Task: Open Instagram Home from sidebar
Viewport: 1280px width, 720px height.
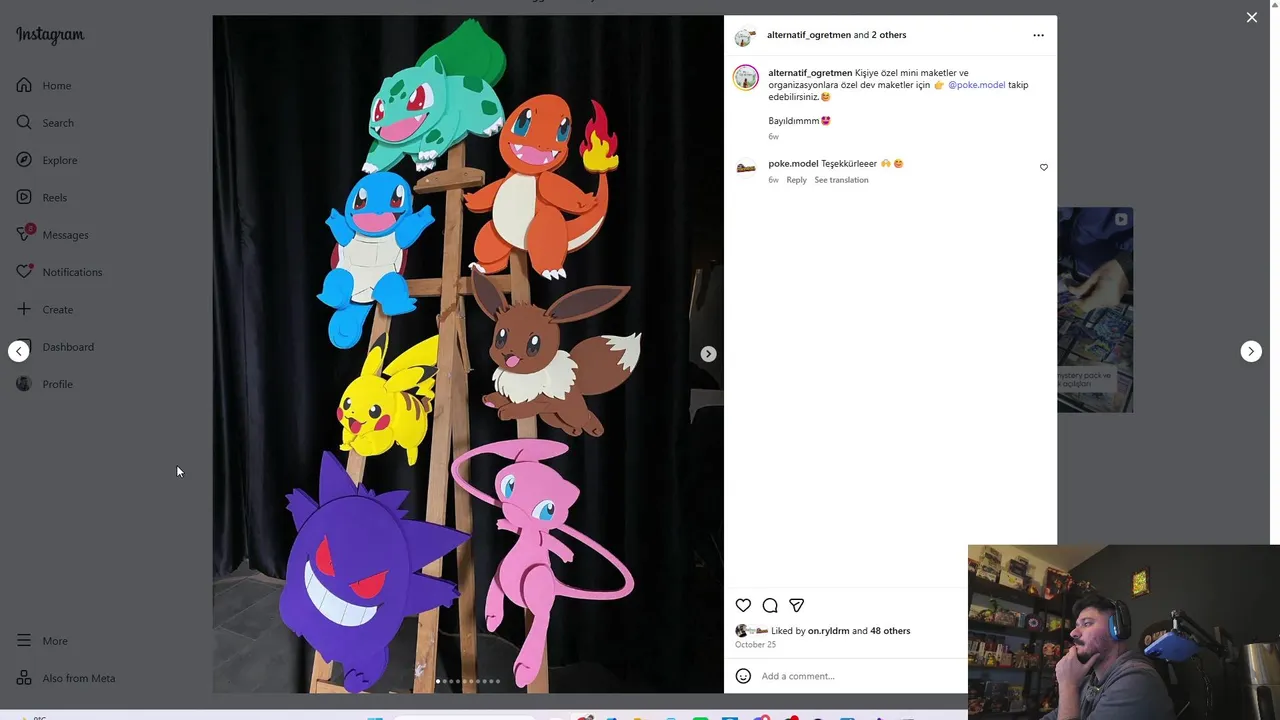Action: [44, 85]
